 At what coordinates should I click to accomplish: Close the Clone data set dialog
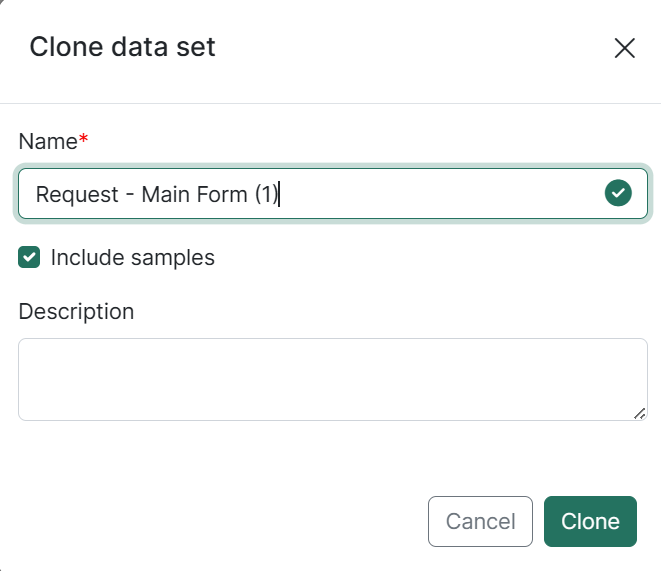(625, 48)
